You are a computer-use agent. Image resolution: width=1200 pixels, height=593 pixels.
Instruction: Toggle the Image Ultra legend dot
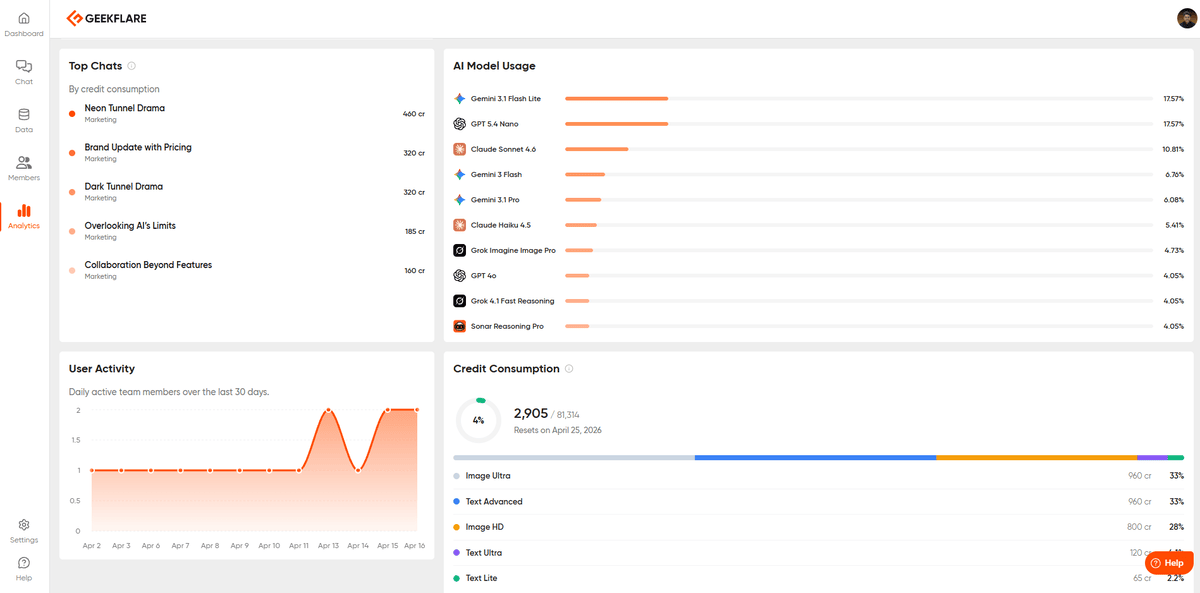pos(457,475)
